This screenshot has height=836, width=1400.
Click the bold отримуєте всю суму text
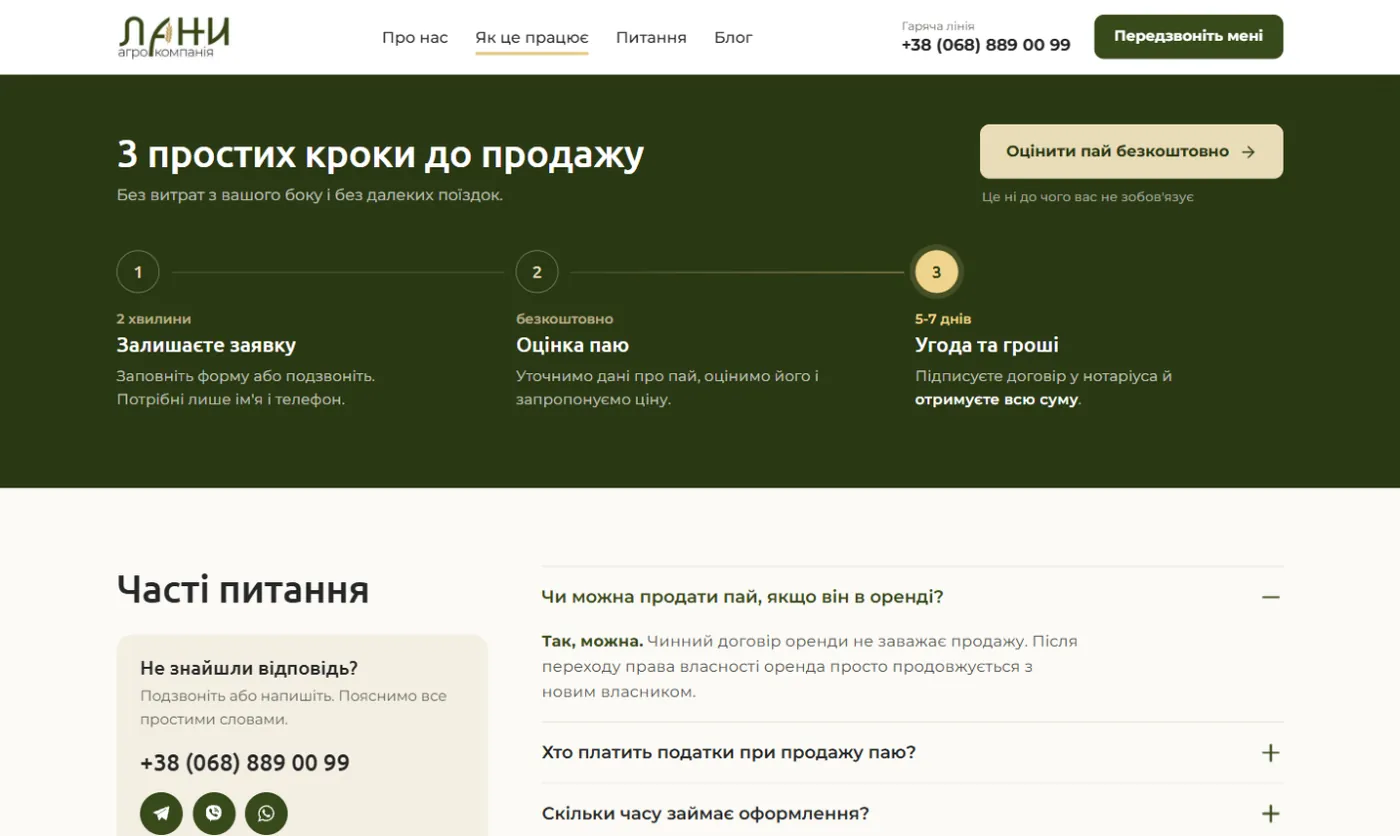[x=997, y=400]
